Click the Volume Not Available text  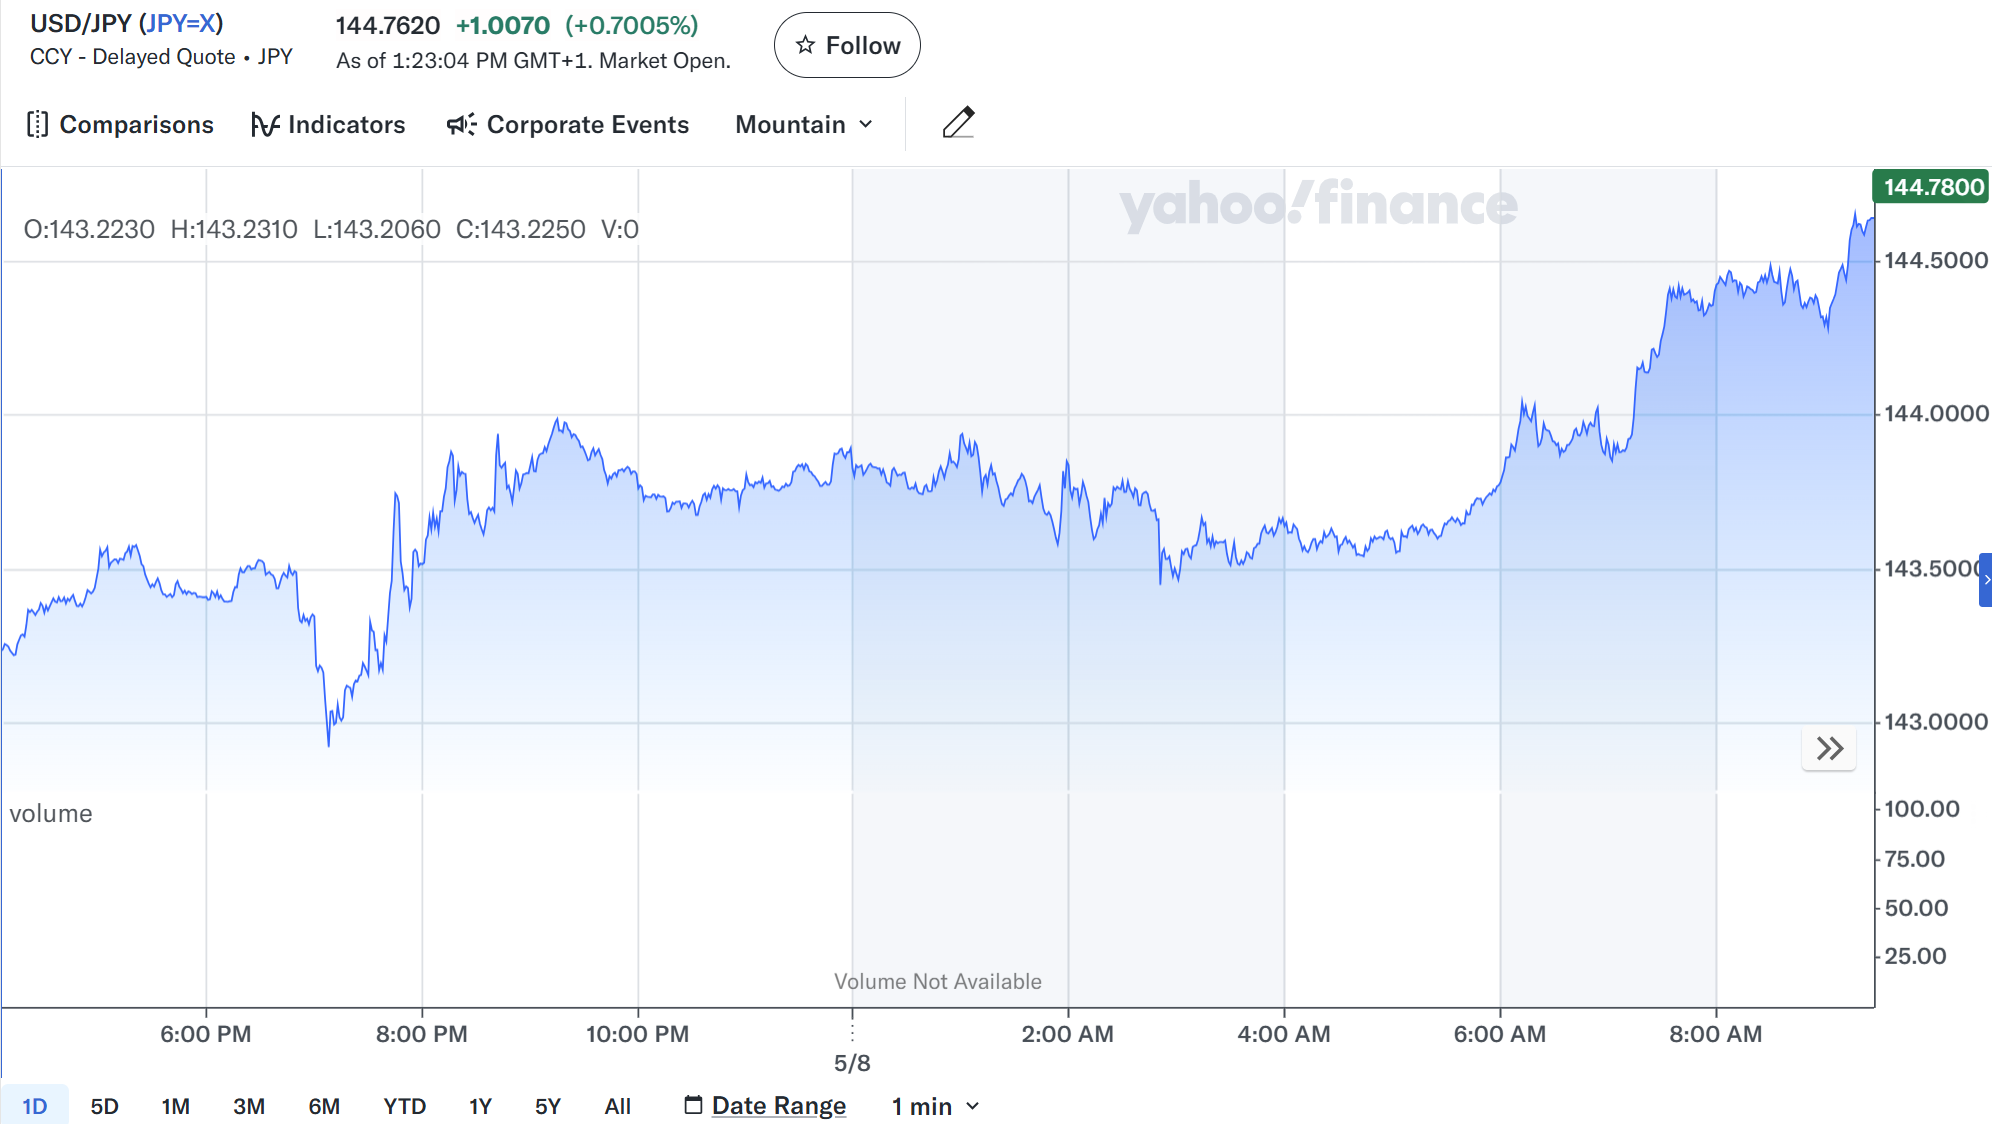pos(938,981)
